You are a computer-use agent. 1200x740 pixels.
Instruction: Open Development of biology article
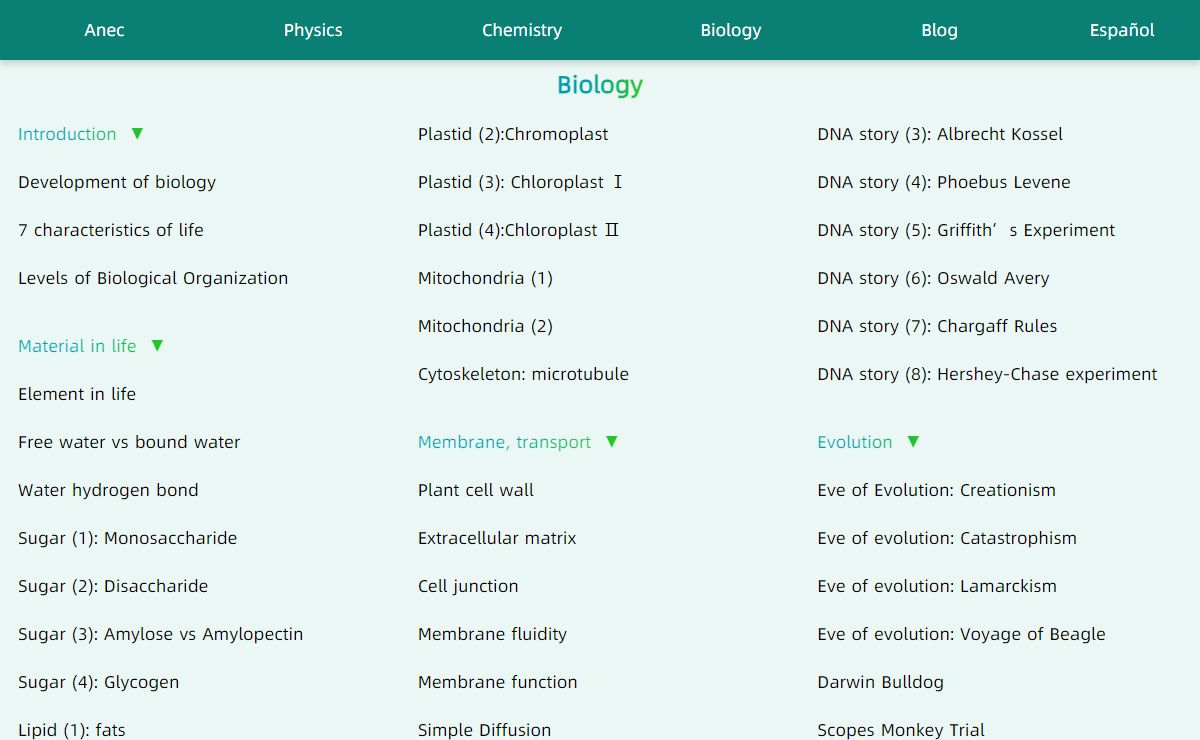tap(117, 182)
